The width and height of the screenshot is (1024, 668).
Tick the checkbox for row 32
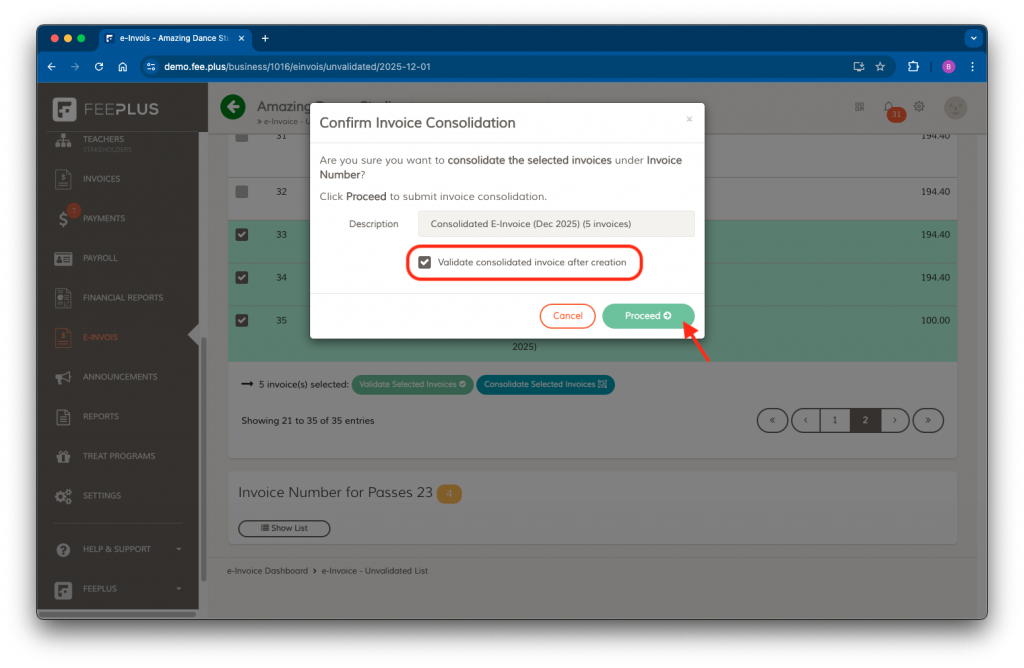click(x=242, y=191)
